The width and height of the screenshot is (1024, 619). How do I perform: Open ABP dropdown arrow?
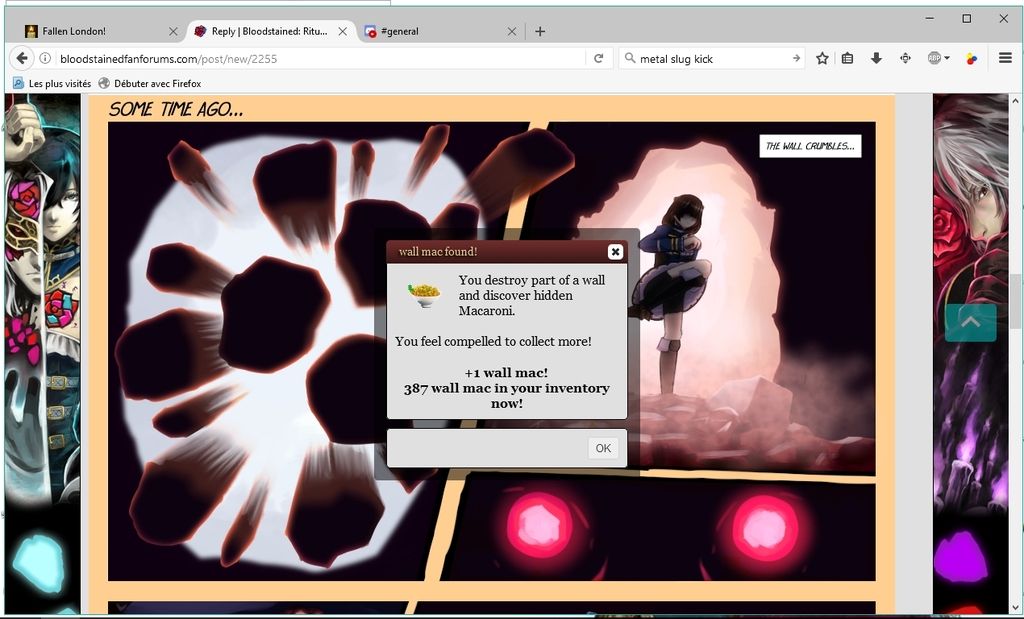pos(947,58)
